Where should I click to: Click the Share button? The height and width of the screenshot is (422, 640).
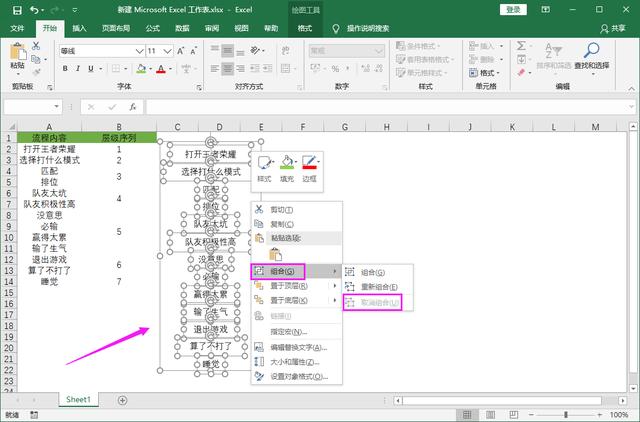[x=613, y=29]
